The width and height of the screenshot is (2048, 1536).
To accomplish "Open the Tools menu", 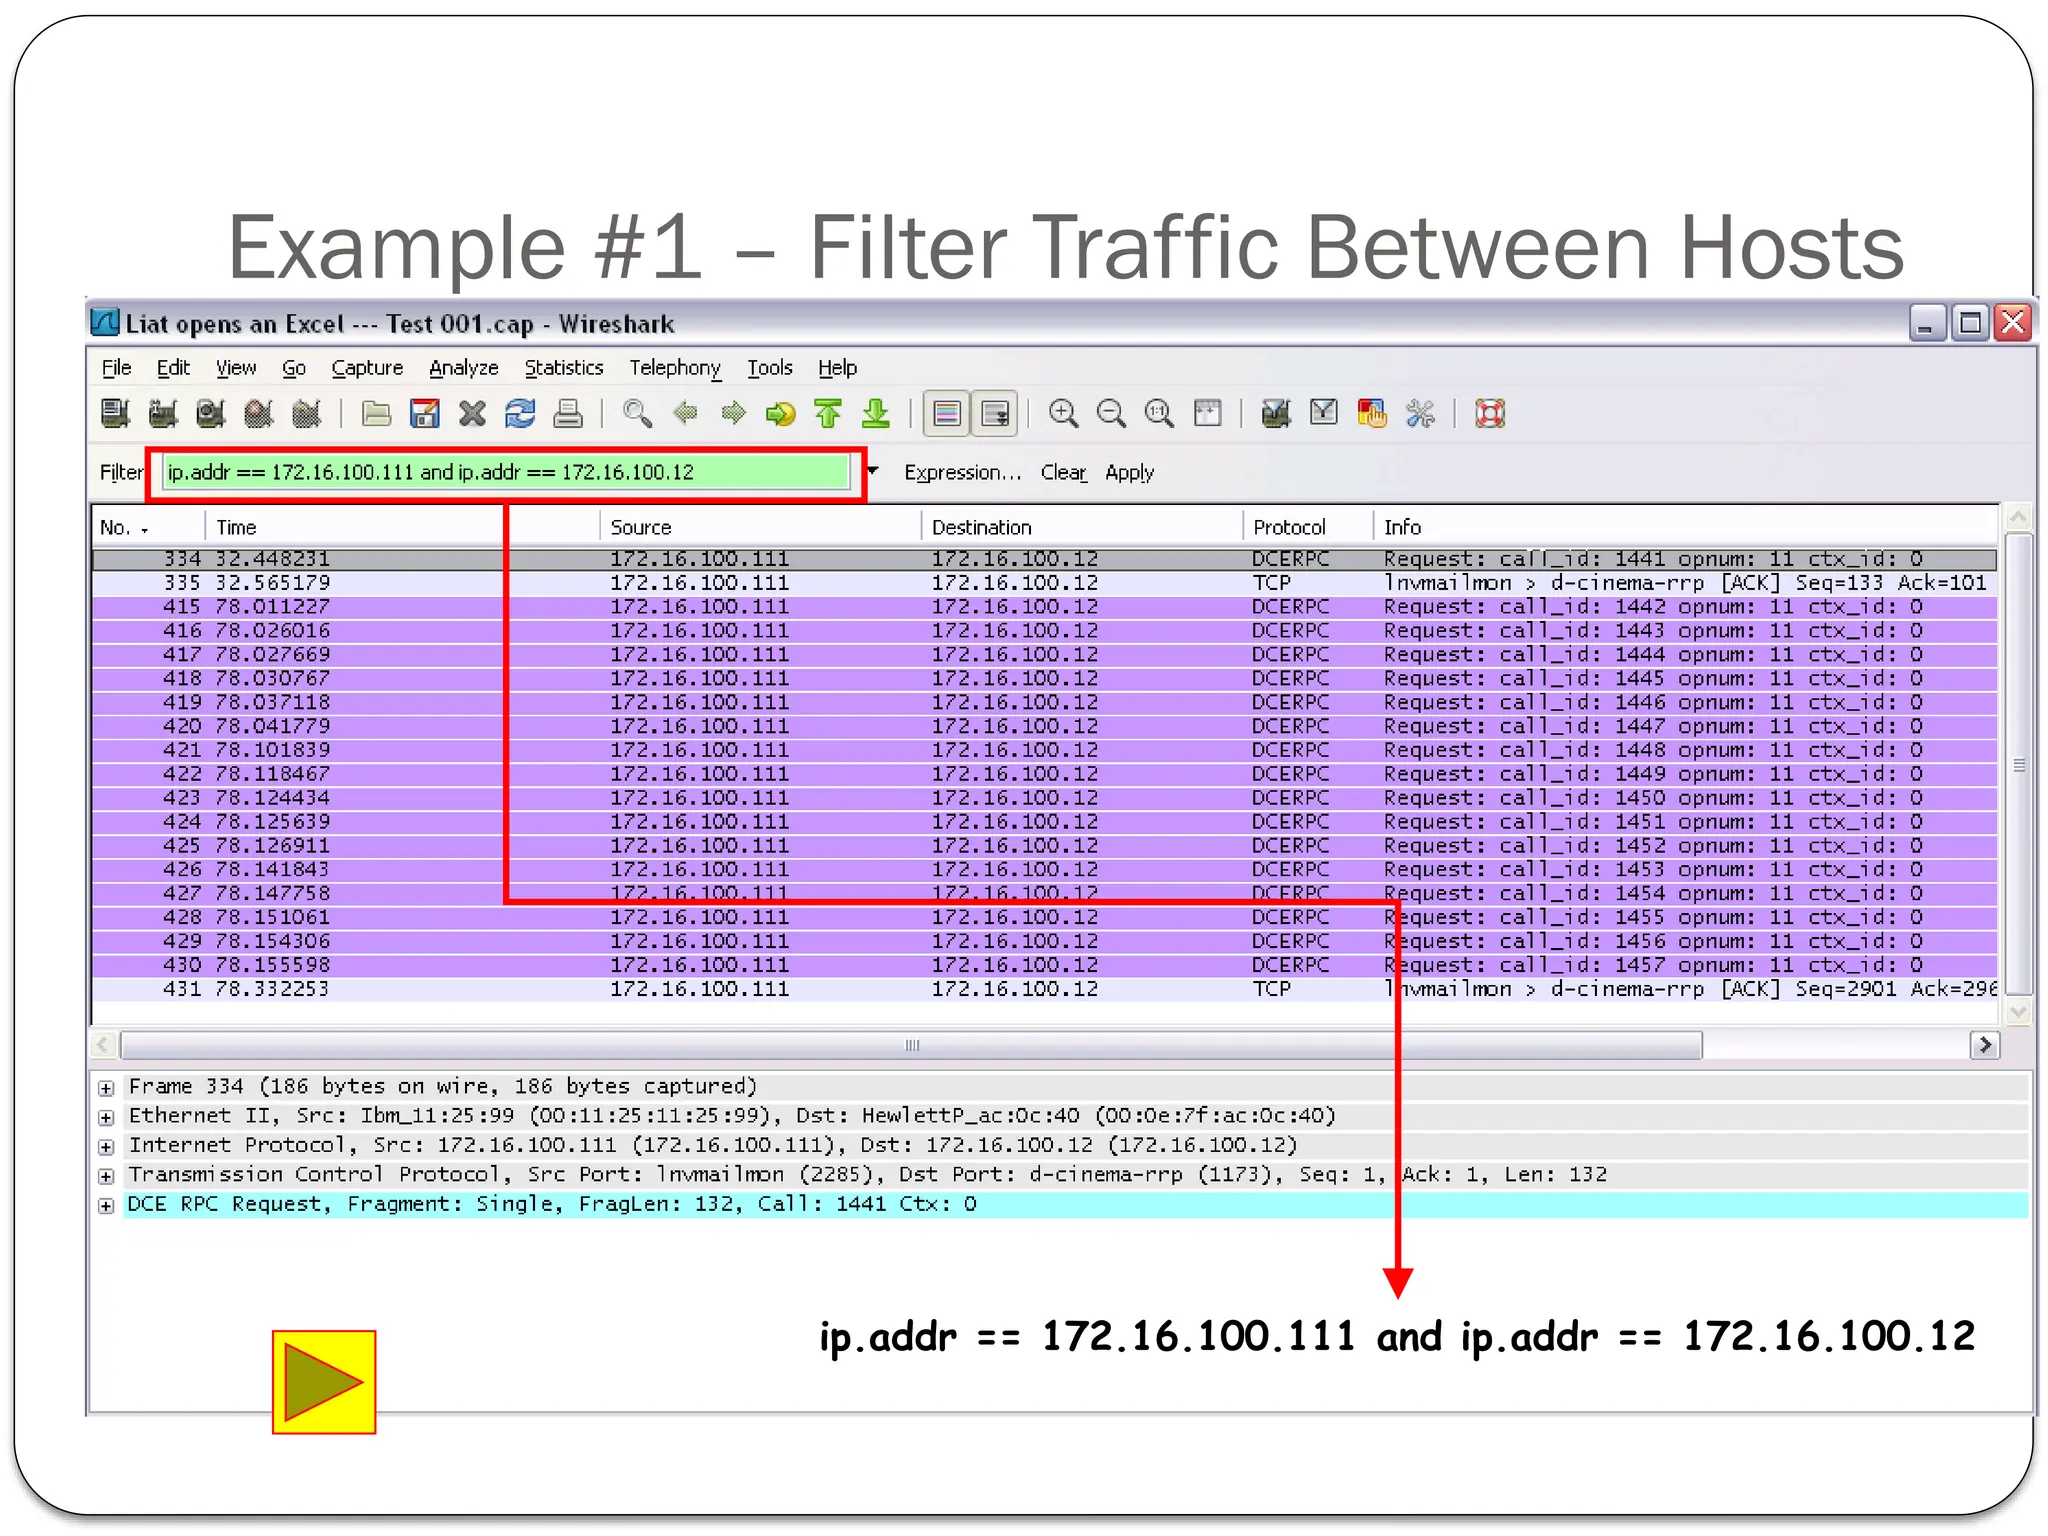I will 770,368.
